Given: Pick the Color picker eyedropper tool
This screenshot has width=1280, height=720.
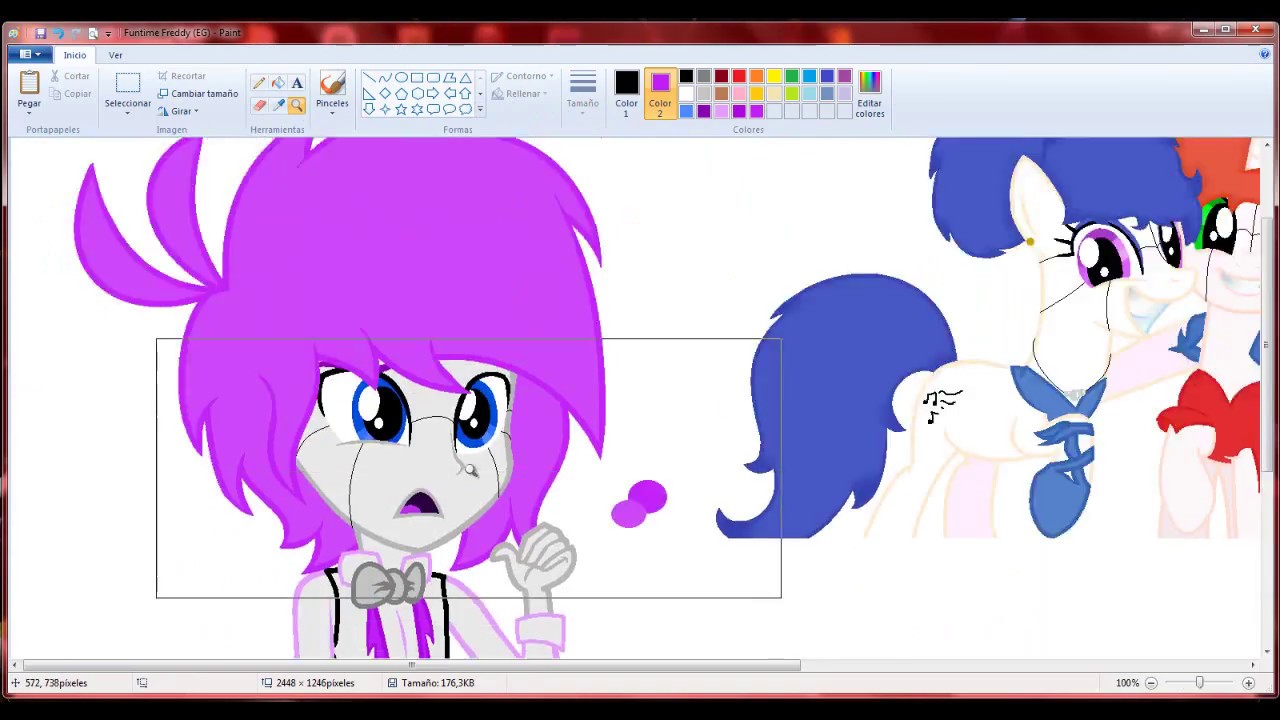Looking at the screenshot, I should click(x=278, y=105).
